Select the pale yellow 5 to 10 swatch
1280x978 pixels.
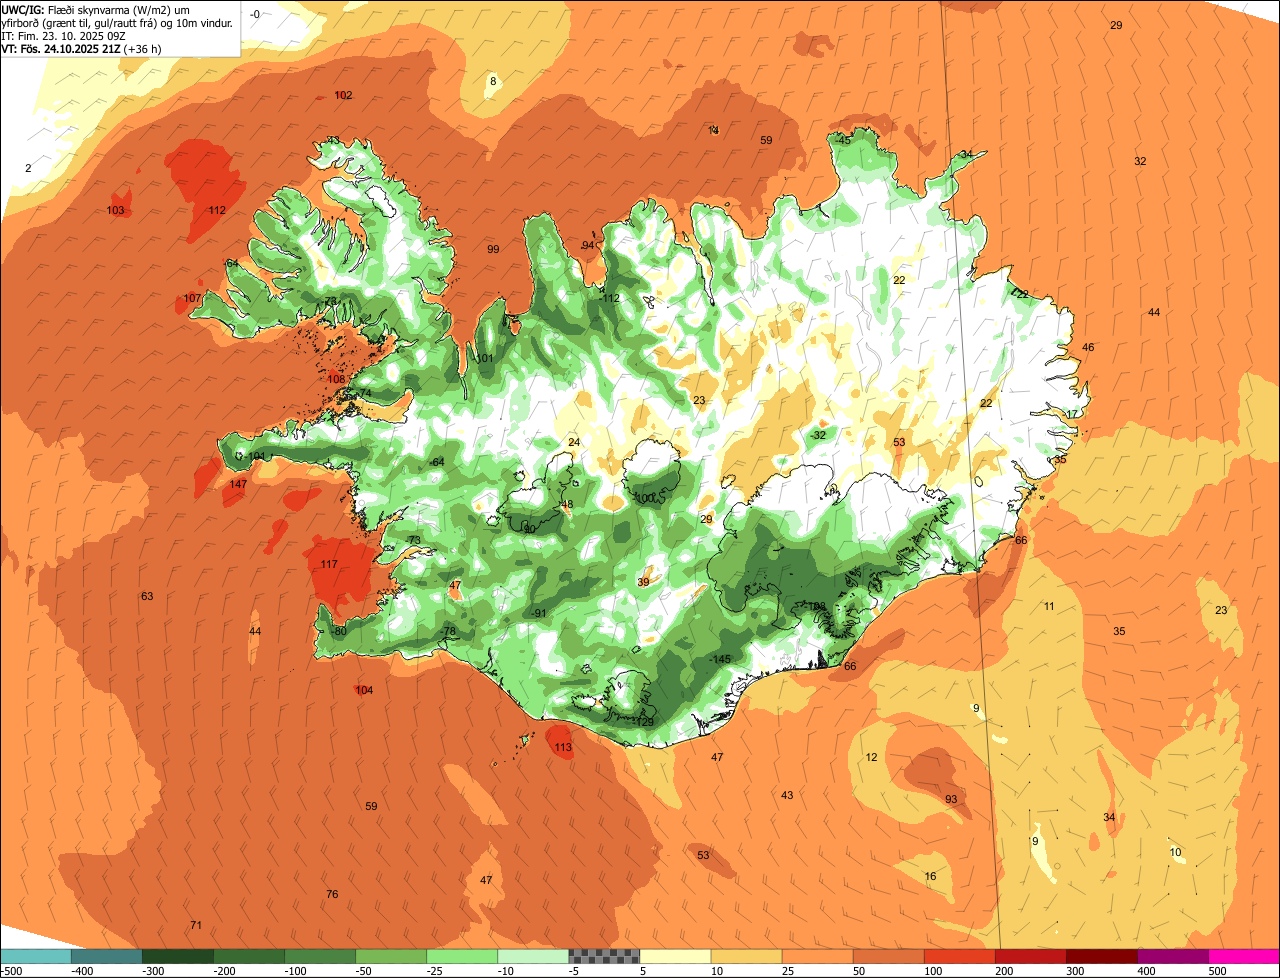point(675,956)
